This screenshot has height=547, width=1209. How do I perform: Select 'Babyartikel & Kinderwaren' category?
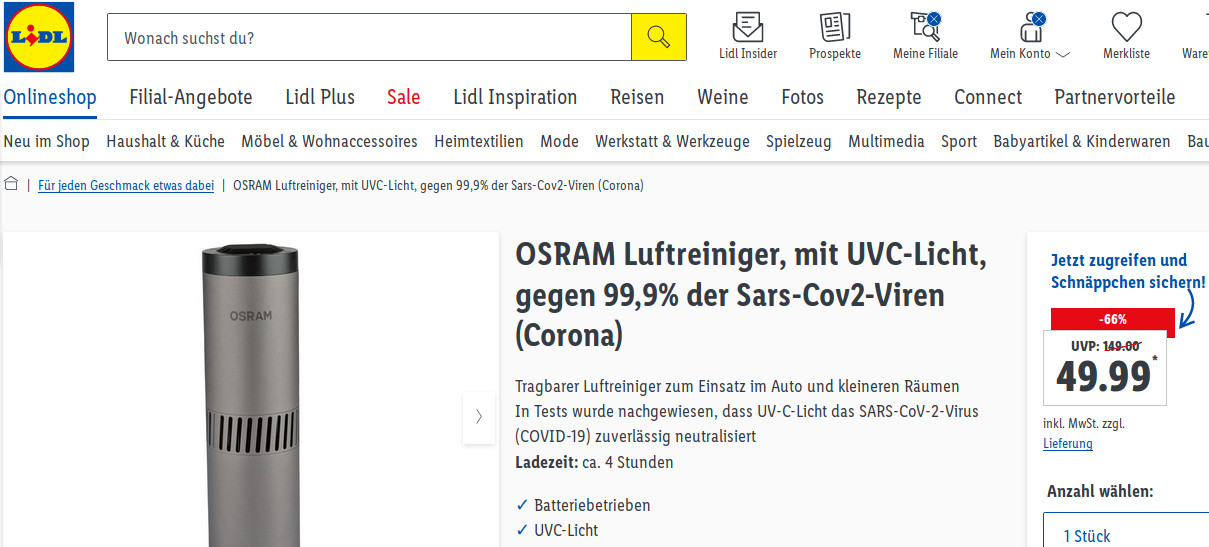point(1082,141)
